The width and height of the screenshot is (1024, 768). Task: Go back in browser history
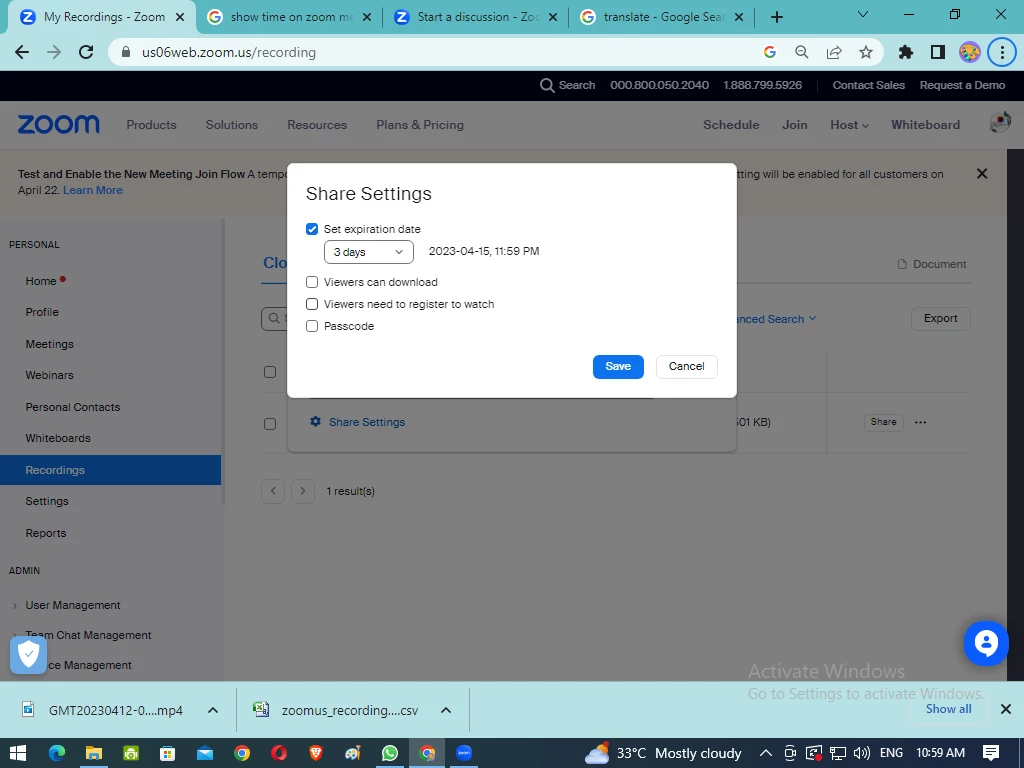pos(22,52)
